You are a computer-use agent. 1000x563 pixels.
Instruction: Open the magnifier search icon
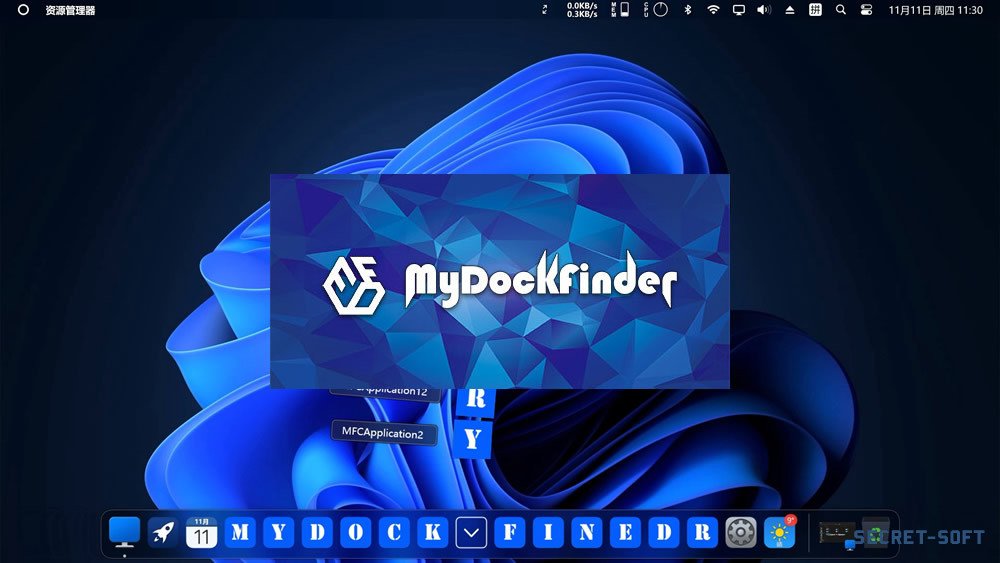coord(841,10)
